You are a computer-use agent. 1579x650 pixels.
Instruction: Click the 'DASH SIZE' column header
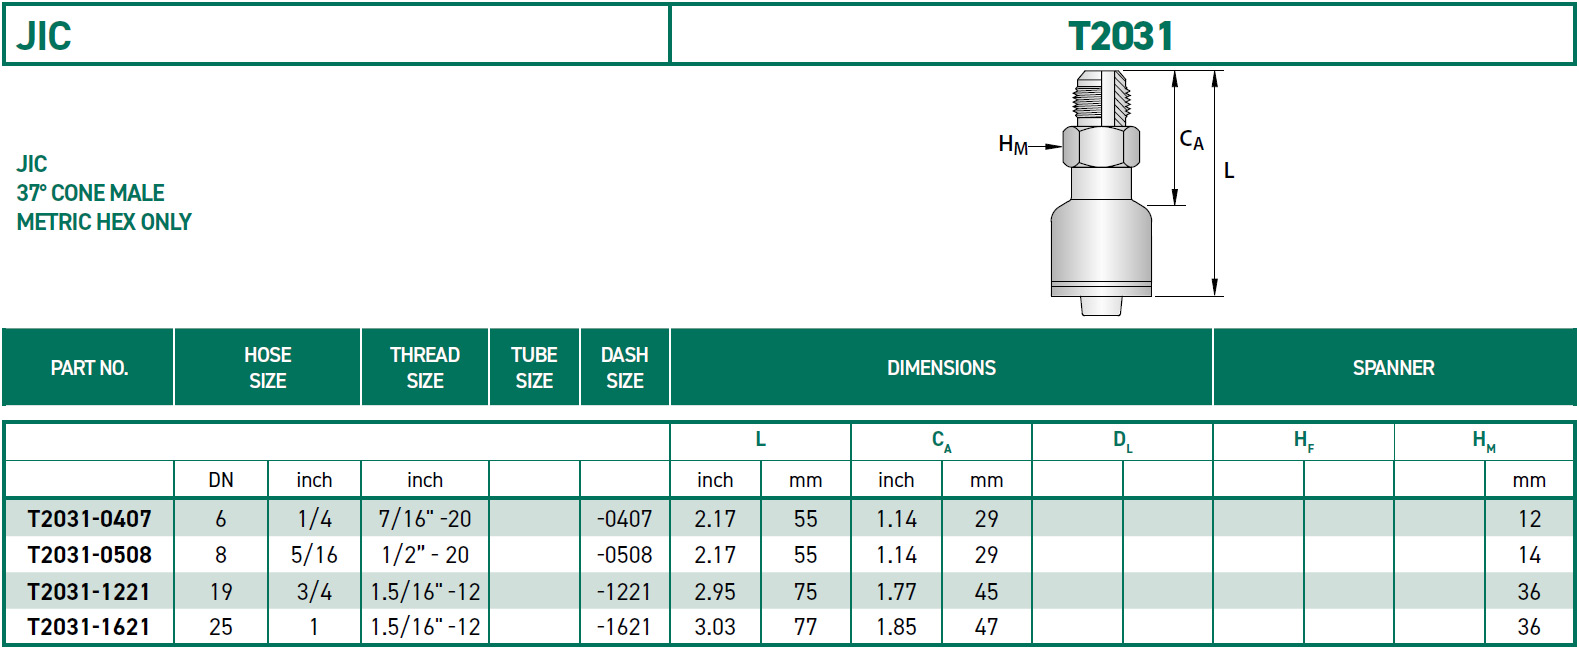(x=625, y=368)
